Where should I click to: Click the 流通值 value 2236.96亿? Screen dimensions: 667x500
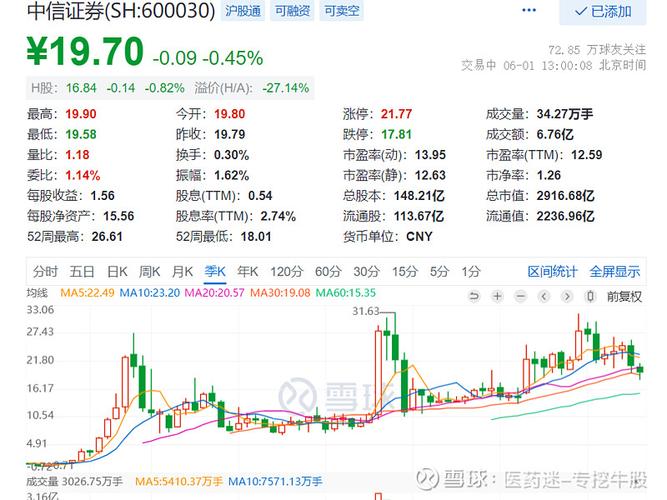565,216
